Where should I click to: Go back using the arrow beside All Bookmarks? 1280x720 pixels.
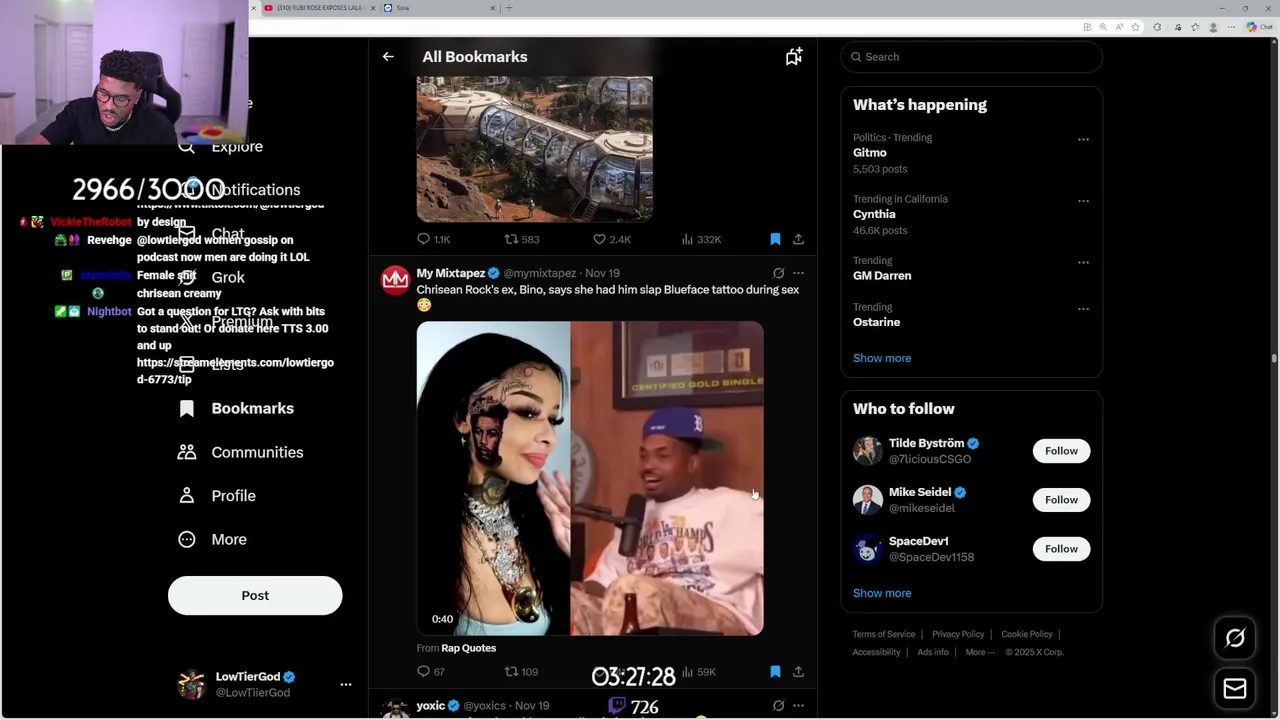click(388, 57)
